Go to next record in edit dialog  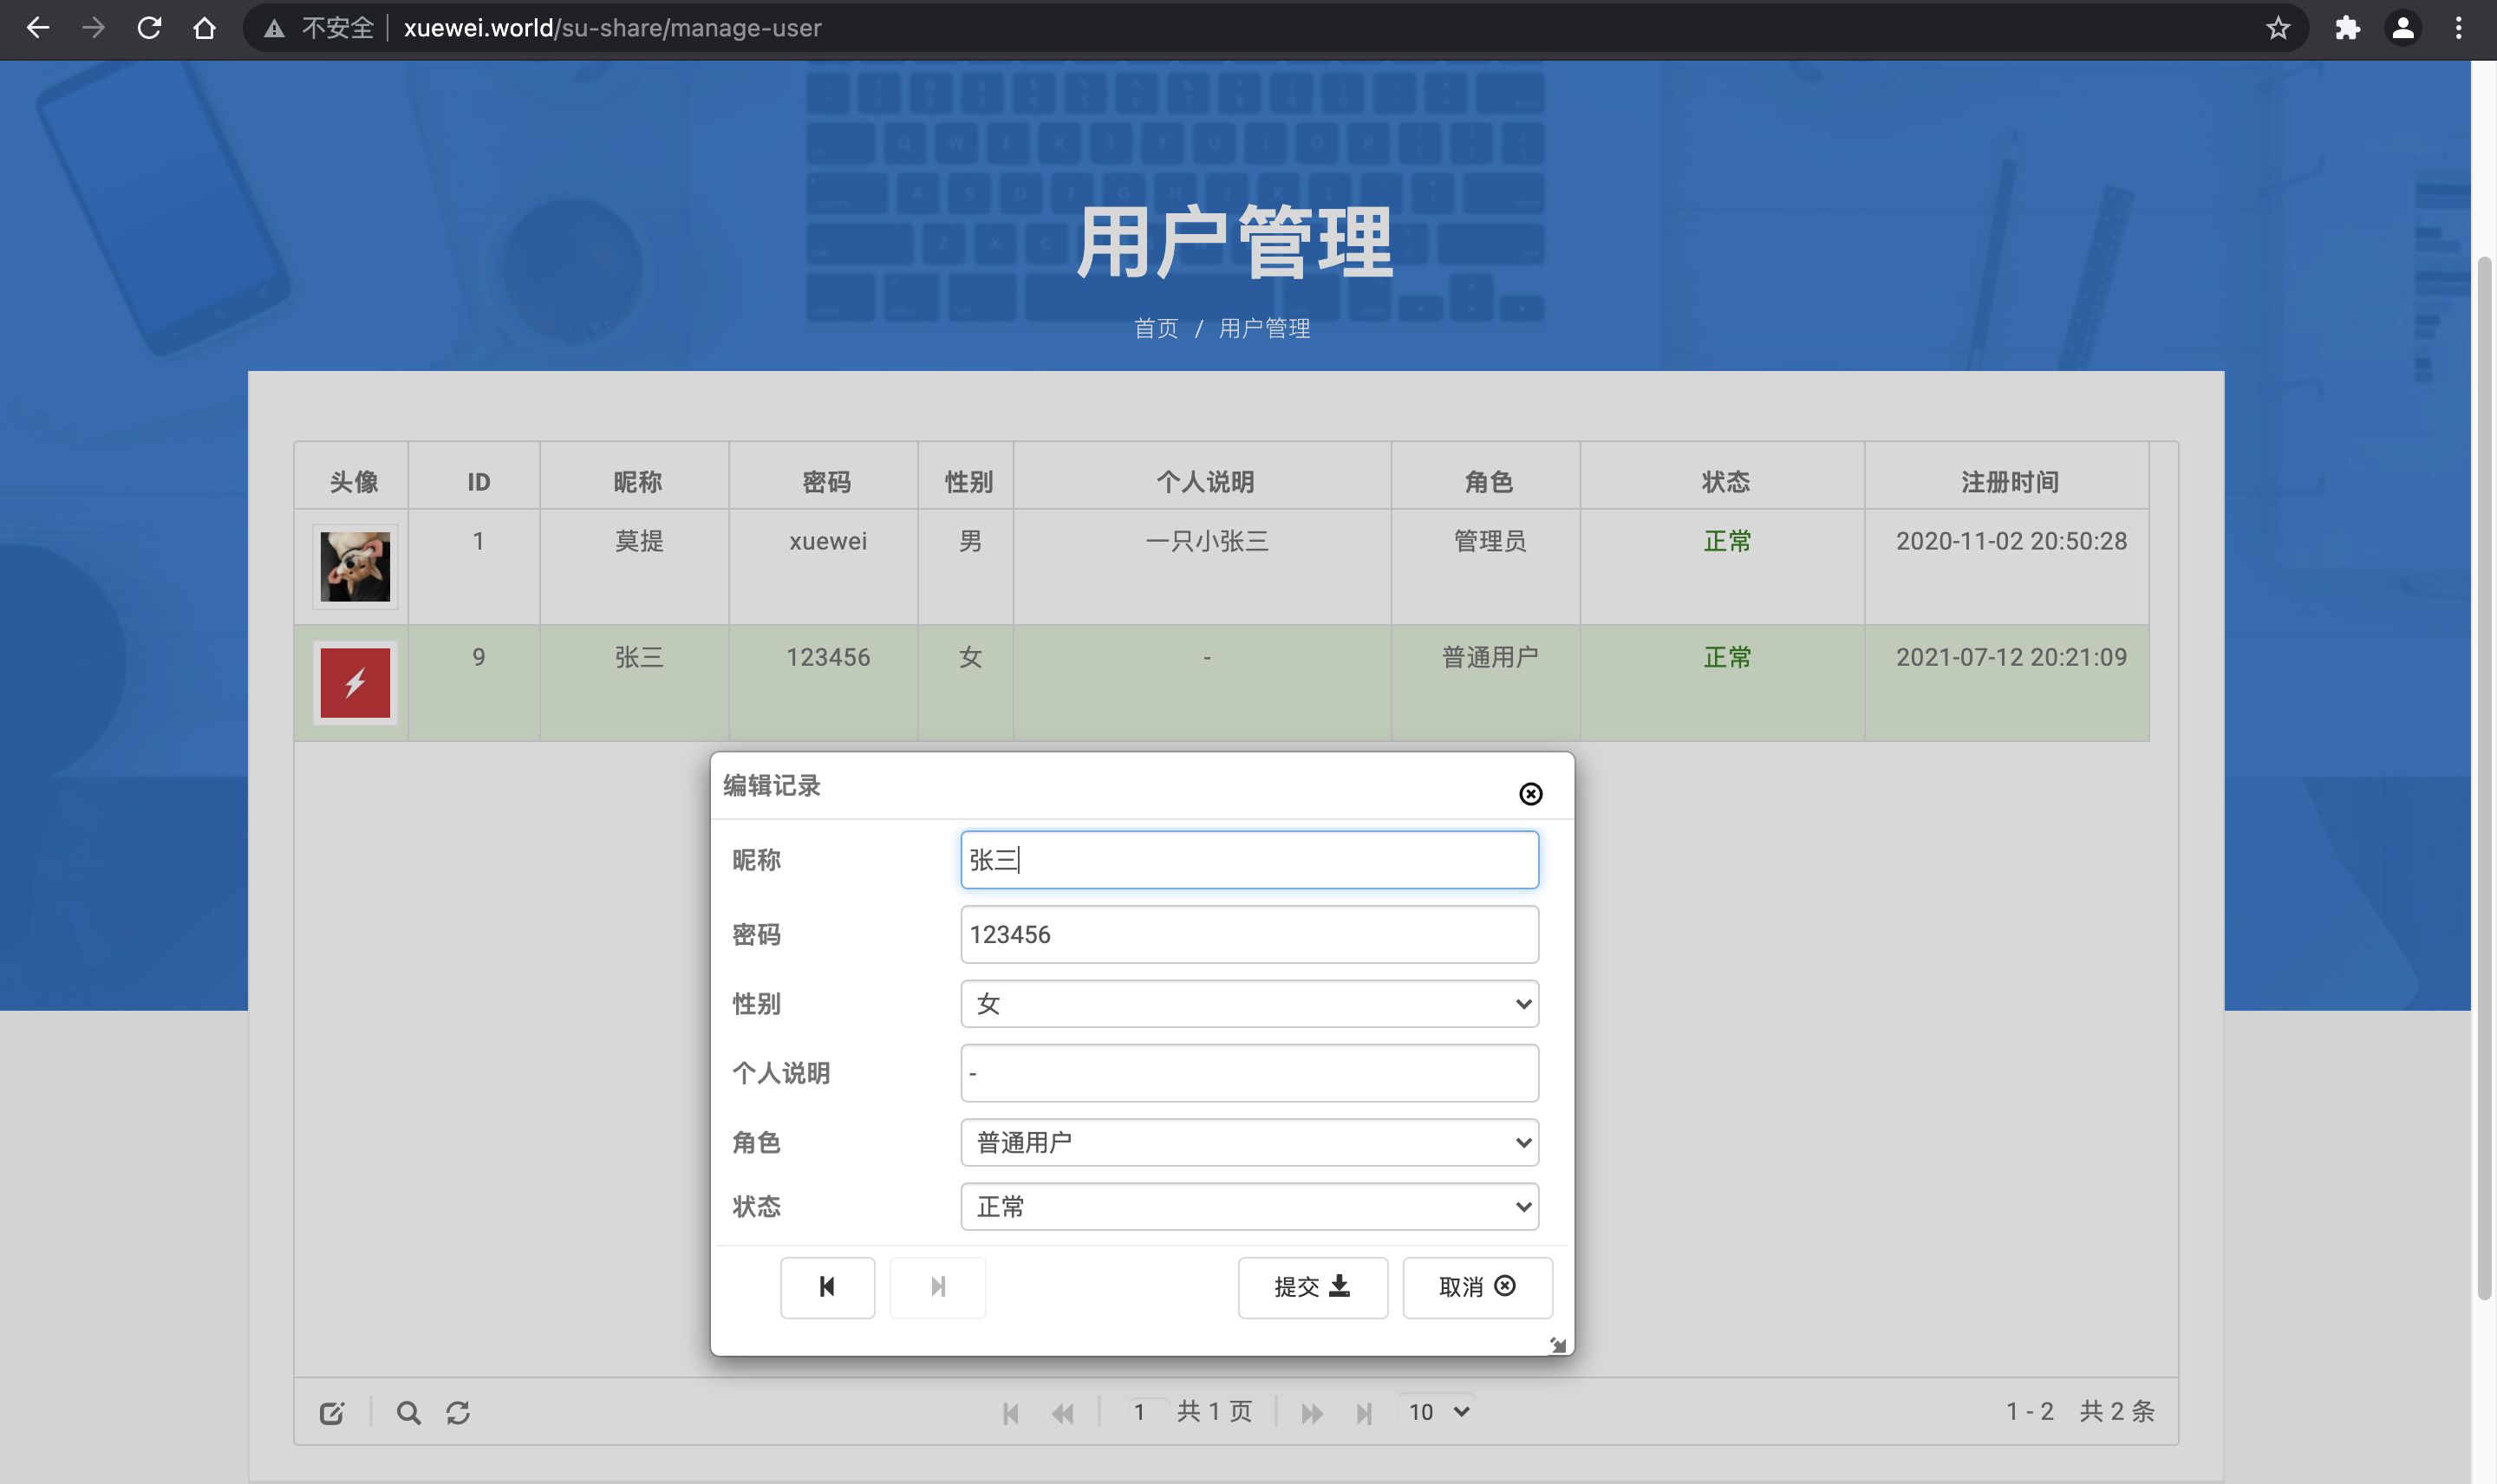point(937,1287)
